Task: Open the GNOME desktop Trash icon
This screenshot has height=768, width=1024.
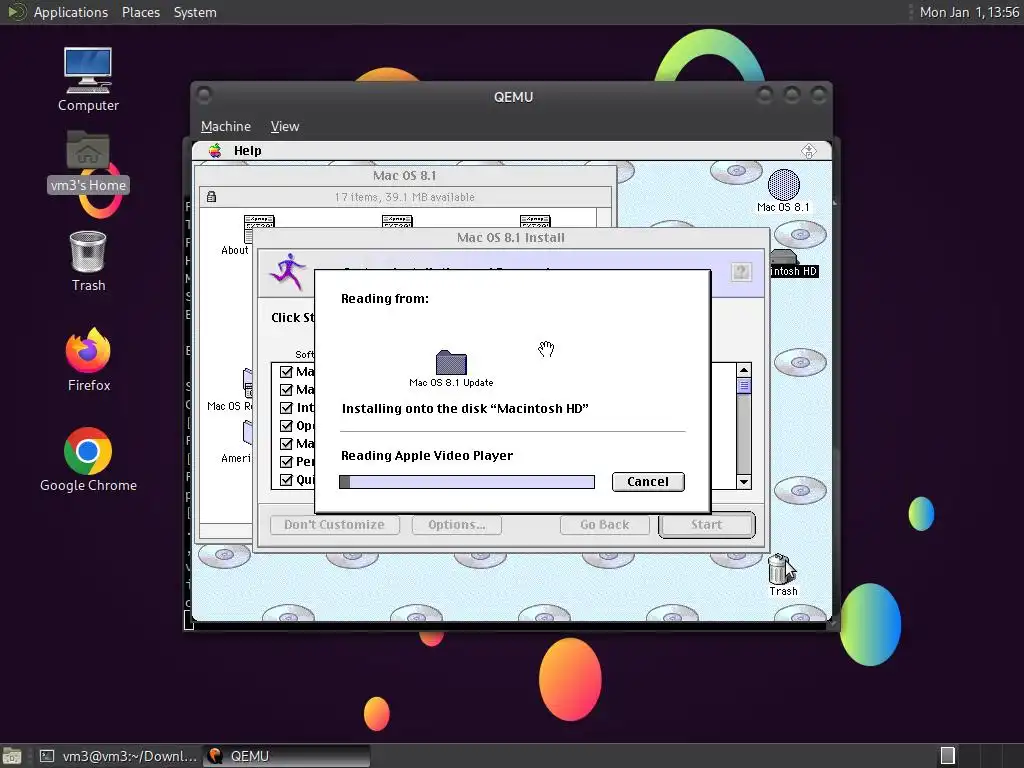Action: click(x=88, y=251)
